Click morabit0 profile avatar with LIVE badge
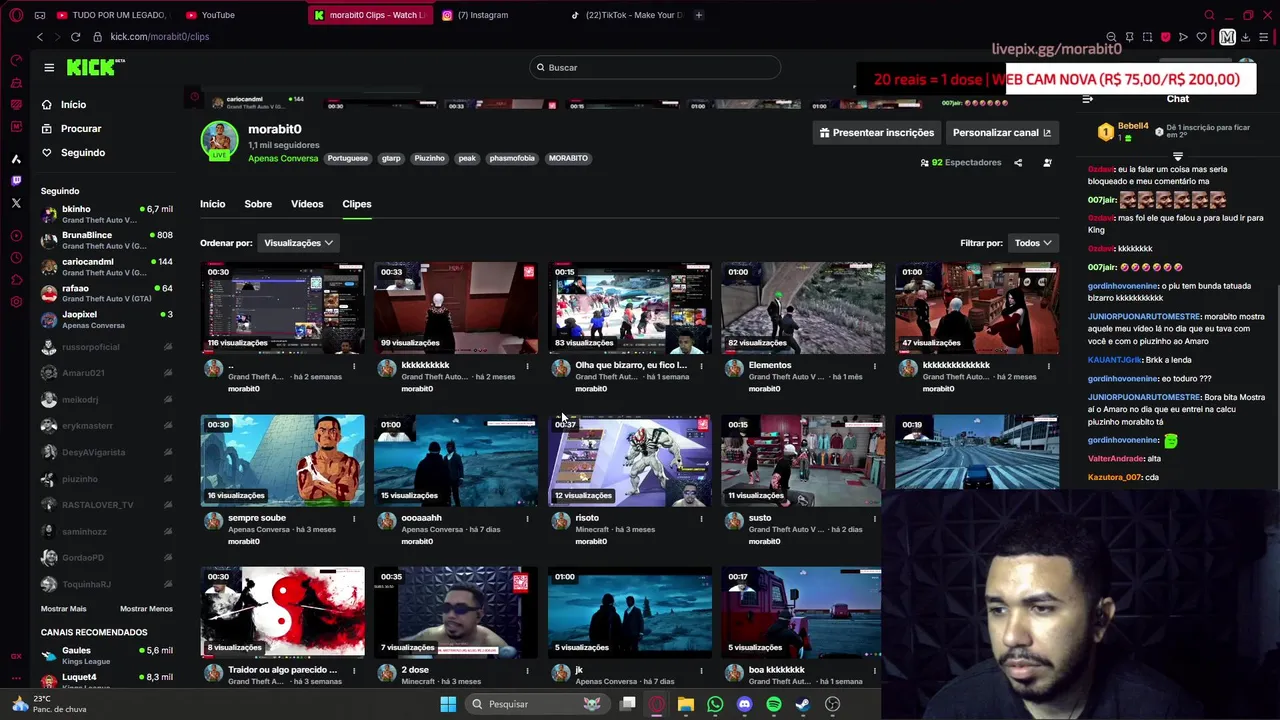The height and width of the screenshot is (720, 1280). 219,140
